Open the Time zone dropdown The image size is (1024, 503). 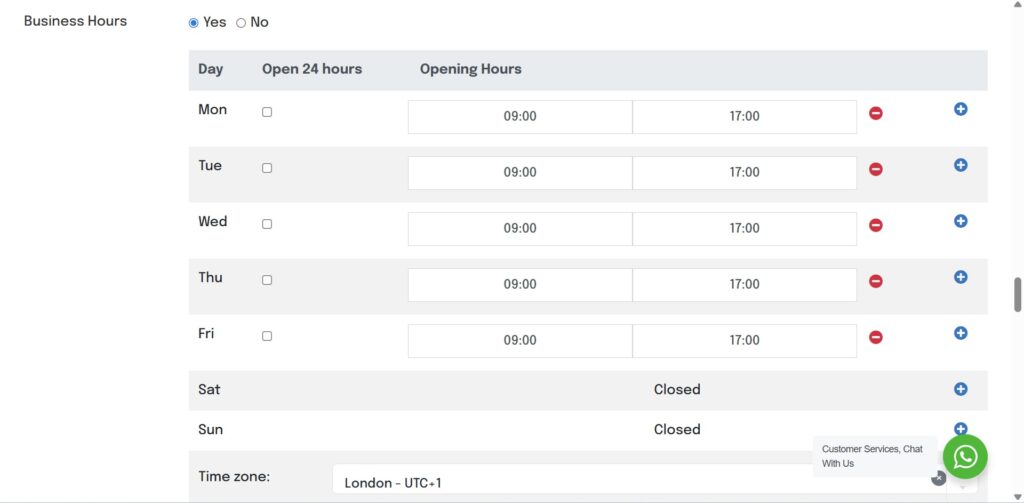[640, 482]
